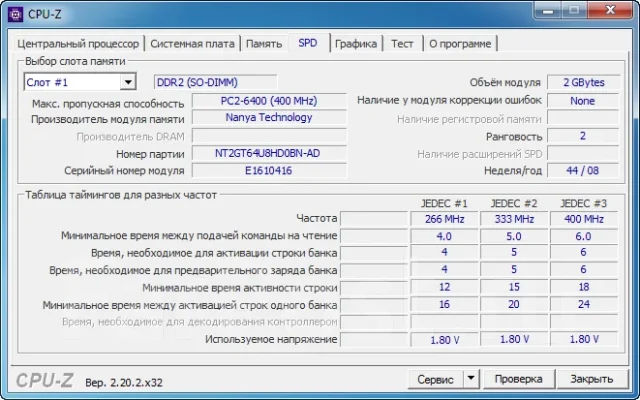This screenshot has height=400, width=640.
Task: Click the Сервис button
Action: (435, 379)
